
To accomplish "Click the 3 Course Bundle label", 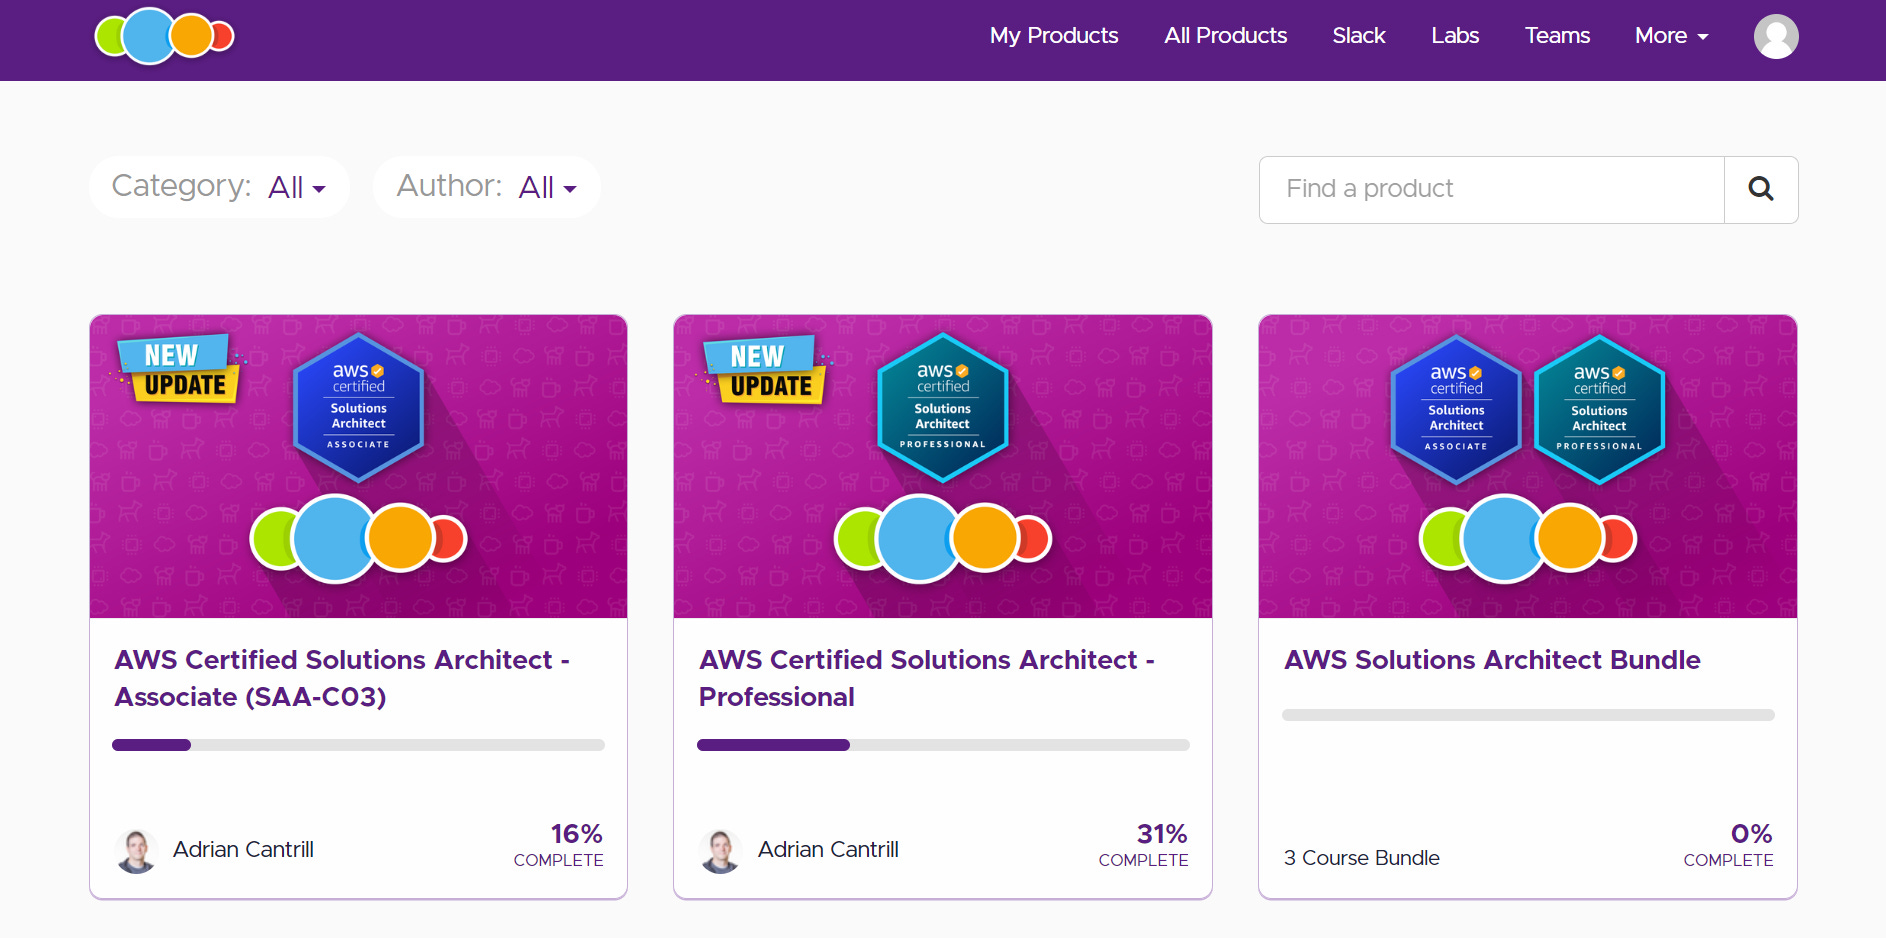I will point(1361,858).
